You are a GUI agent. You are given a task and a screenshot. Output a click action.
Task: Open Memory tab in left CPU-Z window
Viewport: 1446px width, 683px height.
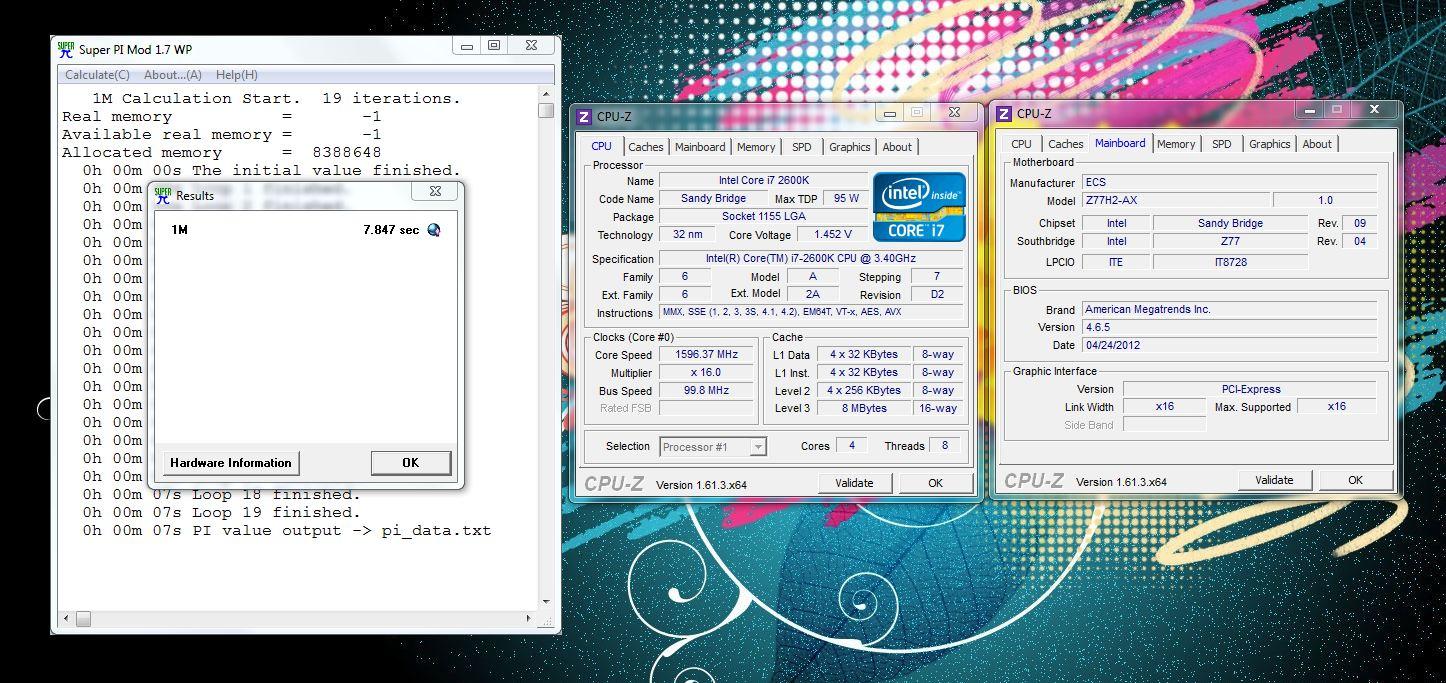tap(756, 147)
